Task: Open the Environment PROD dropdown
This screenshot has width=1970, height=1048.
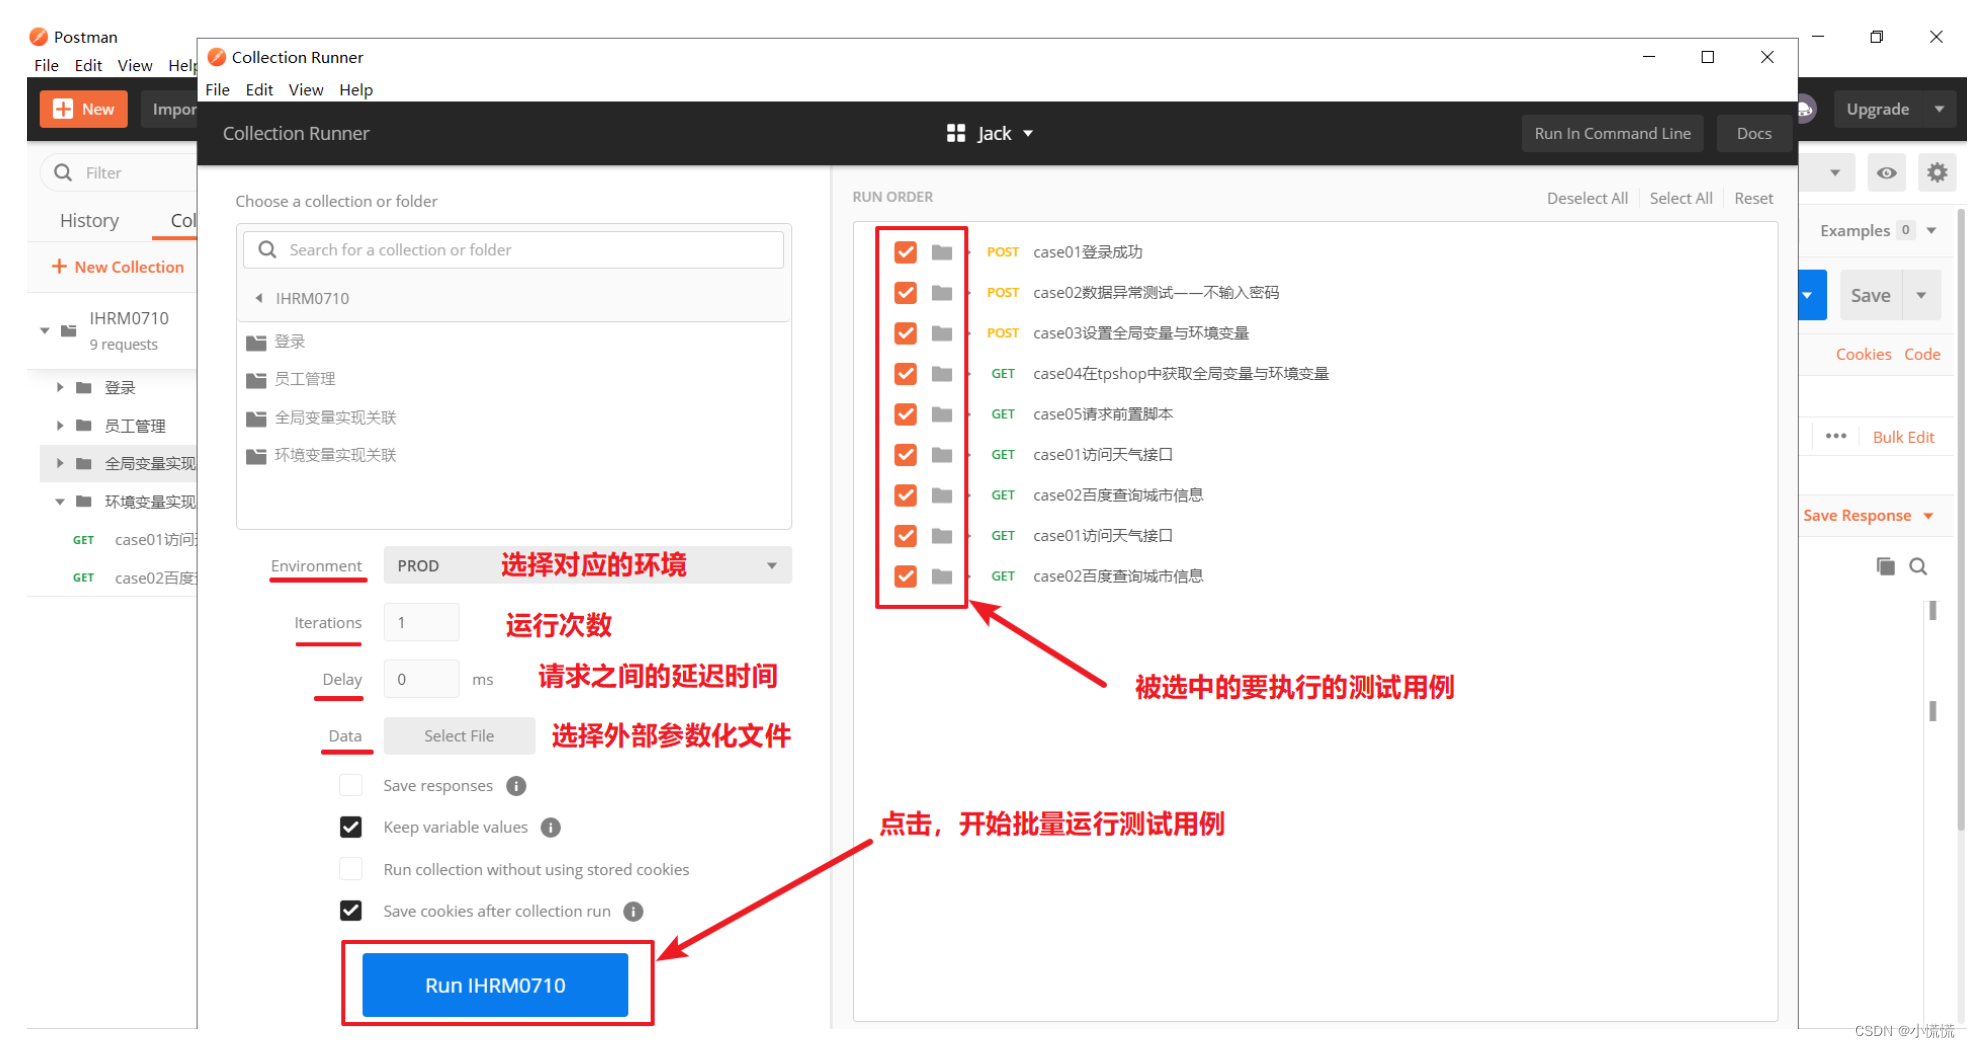Action: pos(588,565)
